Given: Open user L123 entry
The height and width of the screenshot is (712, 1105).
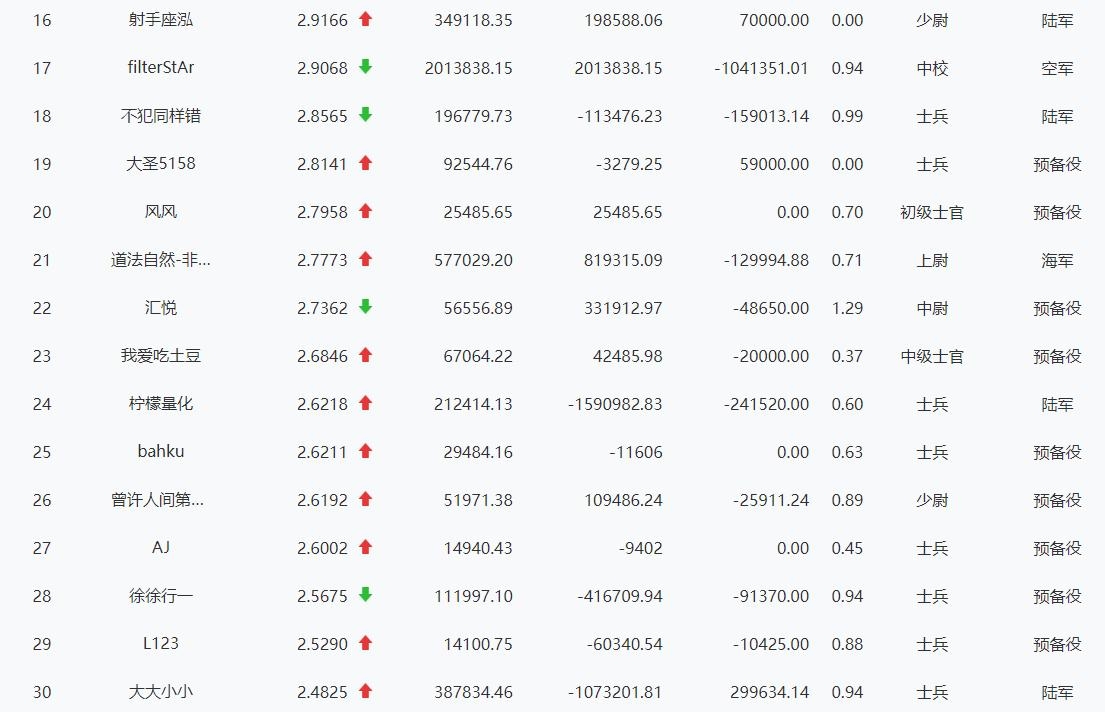Looking at the screenshot, I should [161, 644].
